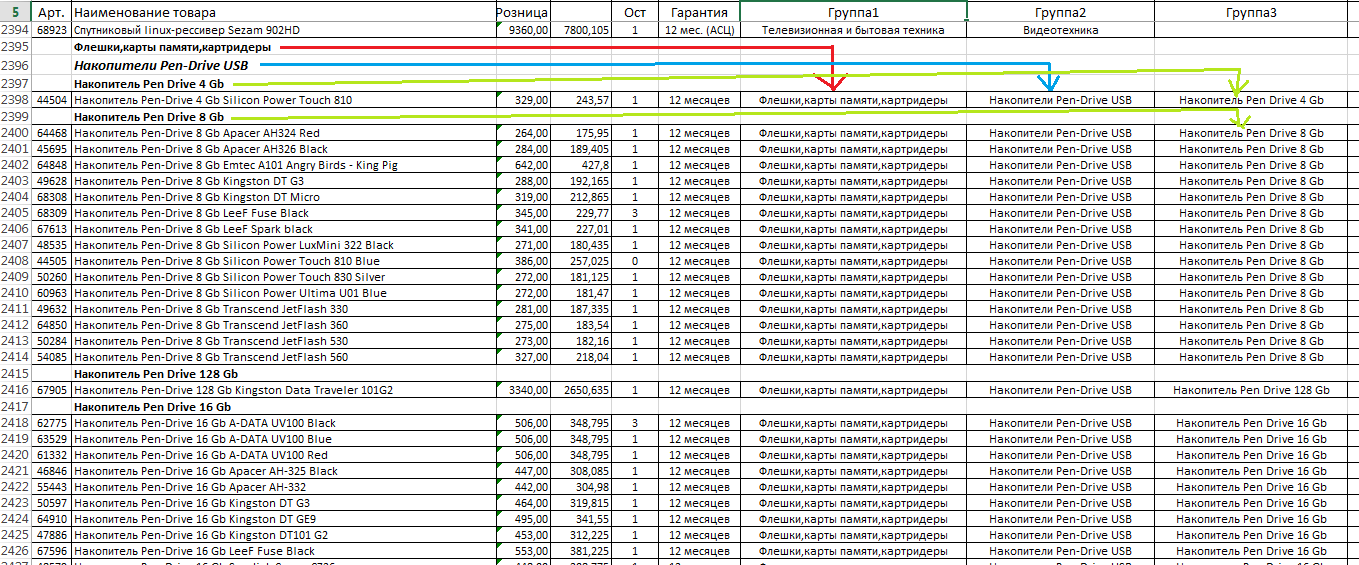Click article number 64468
This screenshot has width=1359, height=565.
[51, 133]
